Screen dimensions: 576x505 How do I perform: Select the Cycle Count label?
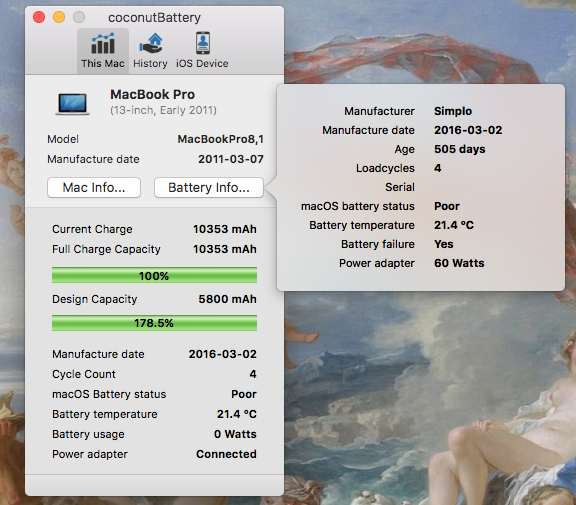(84, 374)
